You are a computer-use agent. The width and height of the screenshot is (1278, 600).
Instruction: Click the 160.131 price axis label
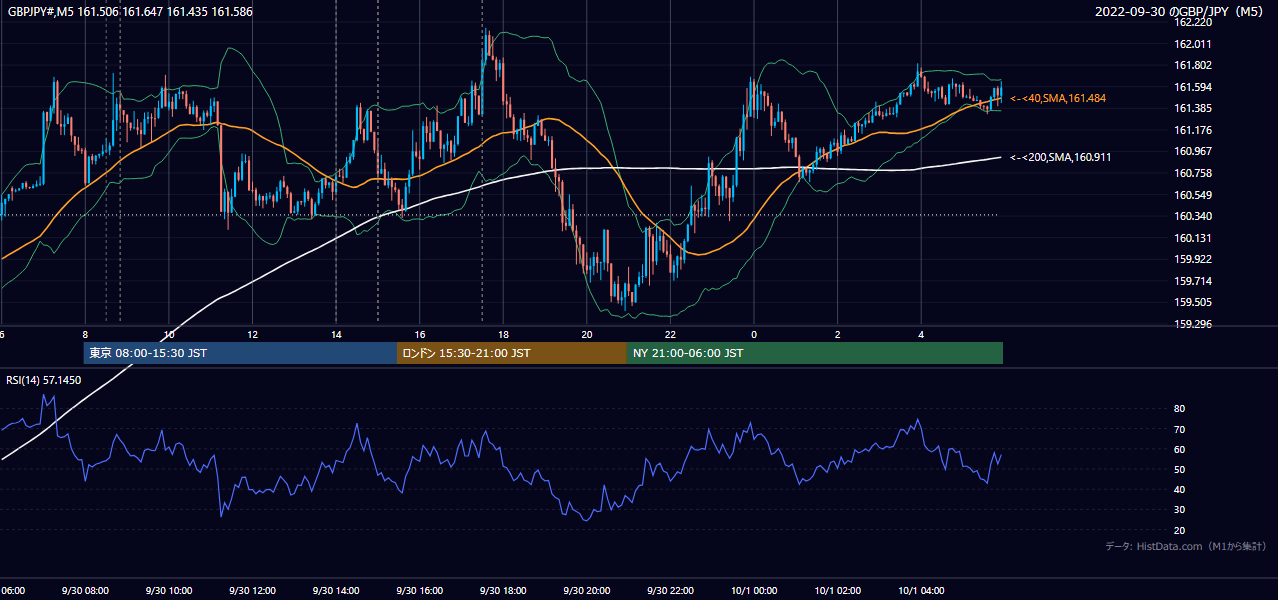1192,238
